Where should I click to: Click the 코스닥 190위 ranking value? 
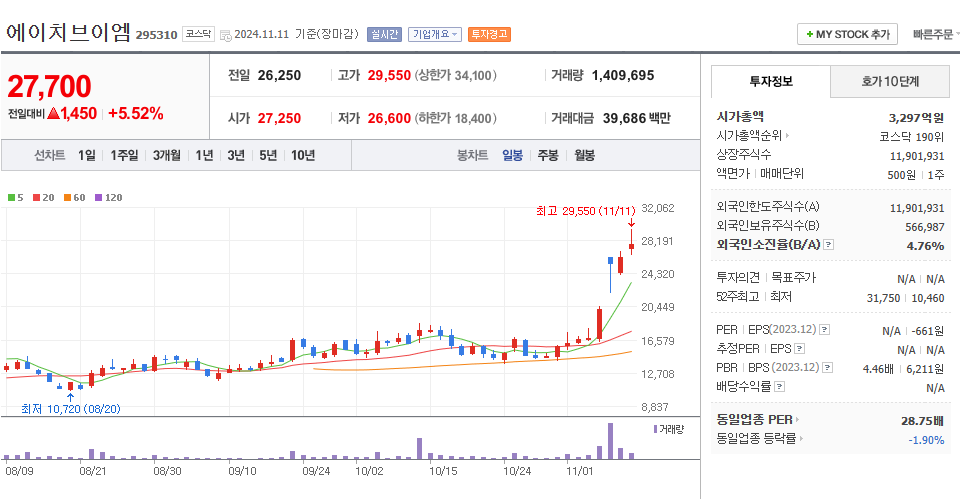point(912,137)
